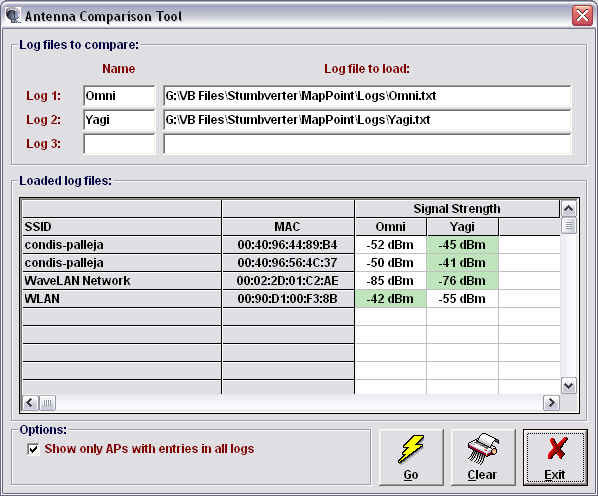Click the table's scroll down arrow
The image size is (598, 496).
click(x=568, y=386)
